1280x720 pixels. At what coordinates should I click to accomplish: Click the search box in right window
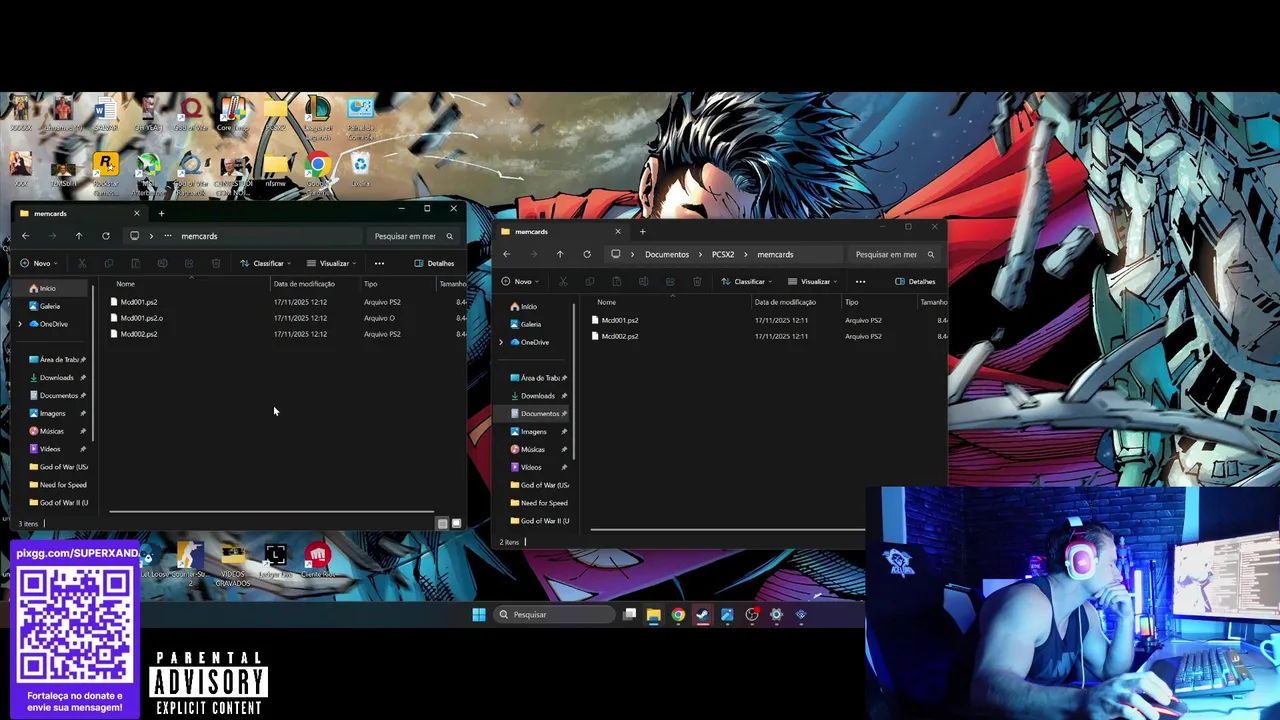pos(894,254)
